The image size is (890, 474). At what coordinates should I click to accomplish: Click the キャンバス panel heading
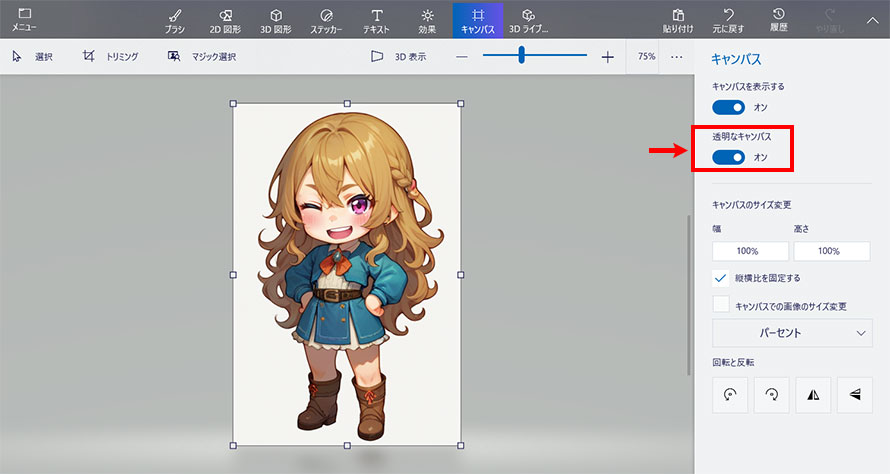736,59
